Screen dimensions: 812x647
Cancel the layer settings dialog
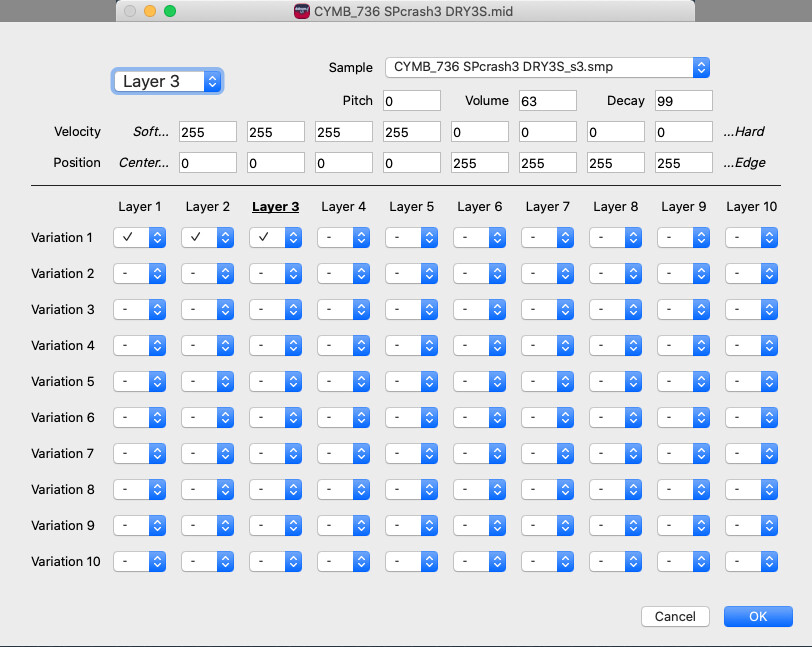click(675, 616)
